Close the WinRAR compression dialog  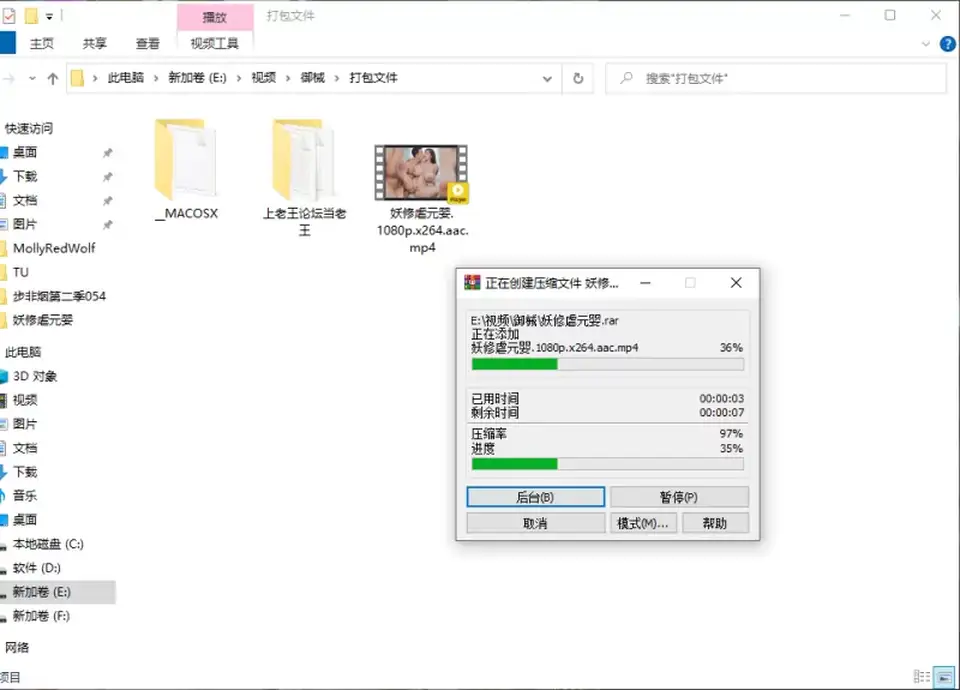(736, 282)
